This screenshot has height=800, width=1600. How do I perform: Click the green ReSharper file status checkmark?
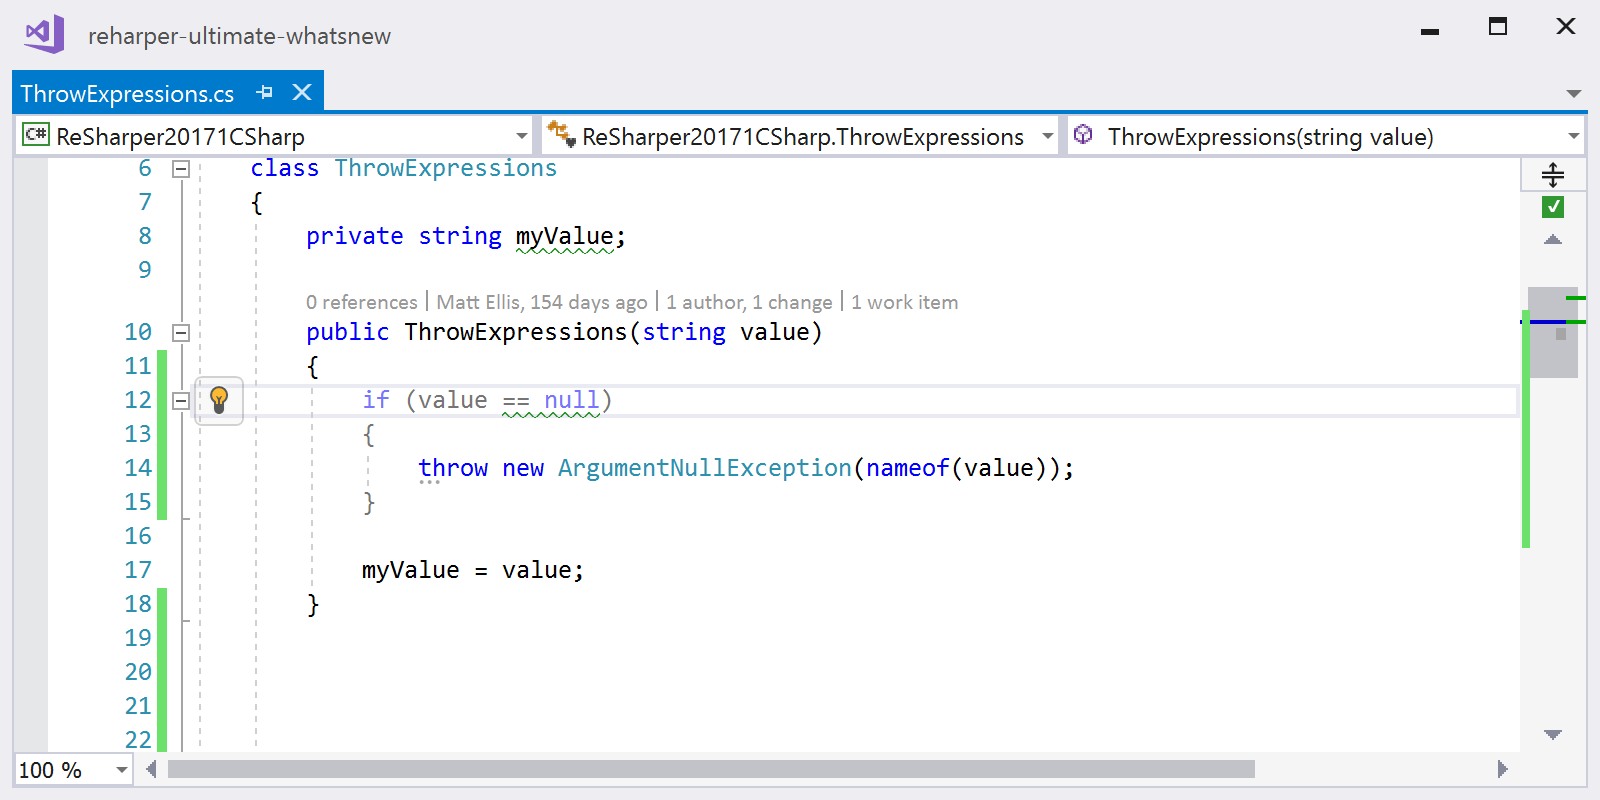point(1553,207)
